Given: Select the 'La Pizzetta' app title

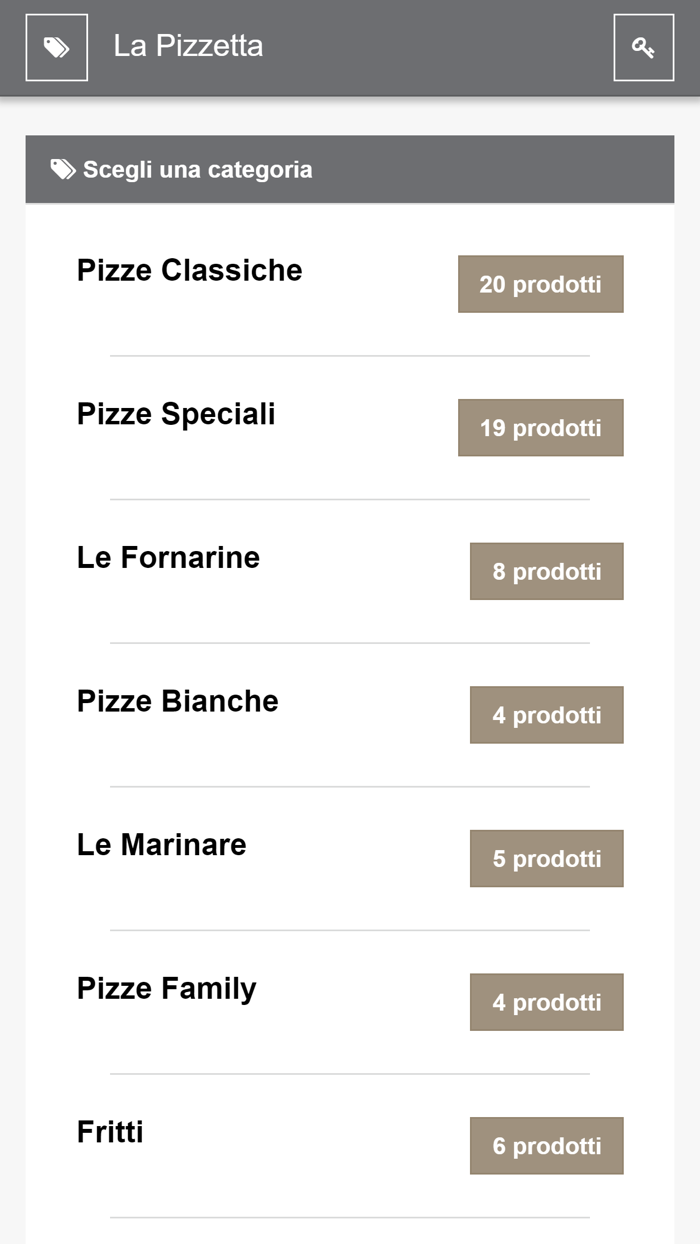Looking at the screenshot, I should point(189,45).
